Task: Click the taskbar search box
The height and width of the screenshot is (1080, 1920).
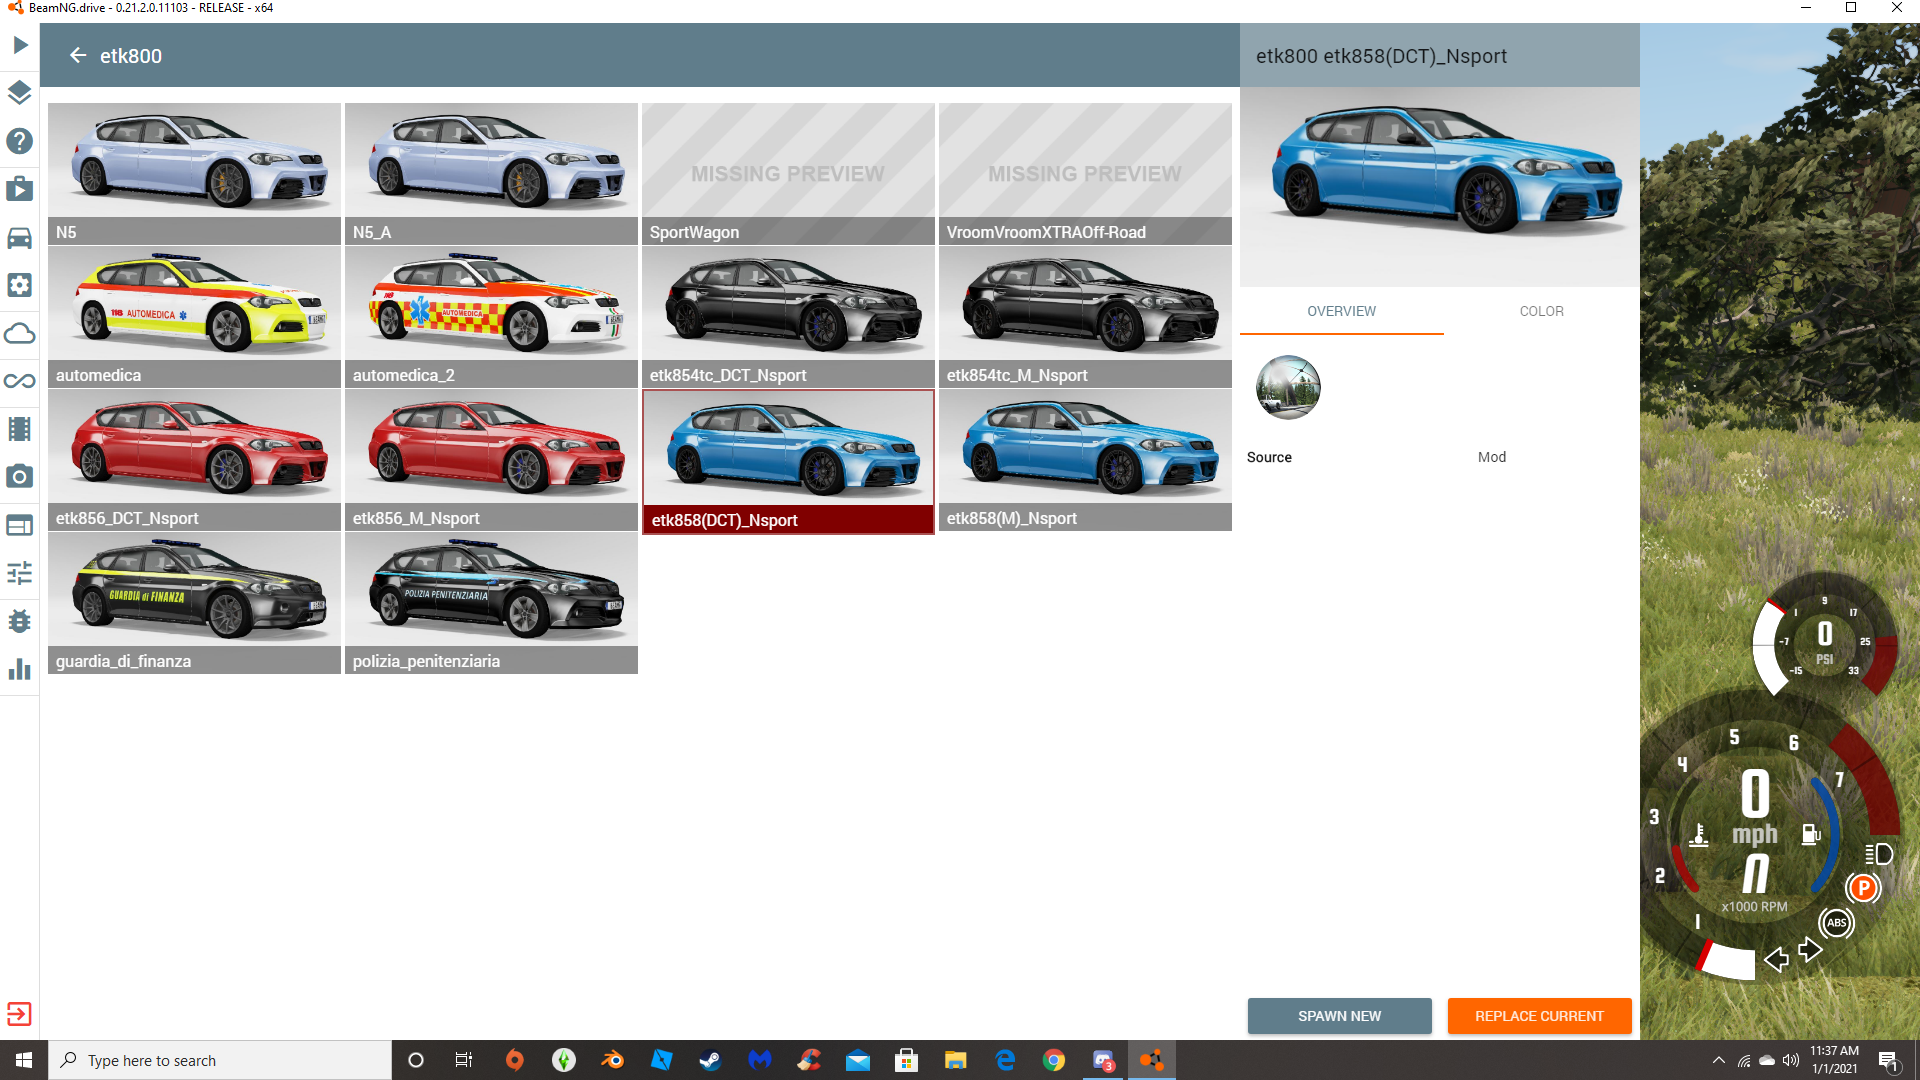Action: pyautogui.click(x=220, y=1060)
